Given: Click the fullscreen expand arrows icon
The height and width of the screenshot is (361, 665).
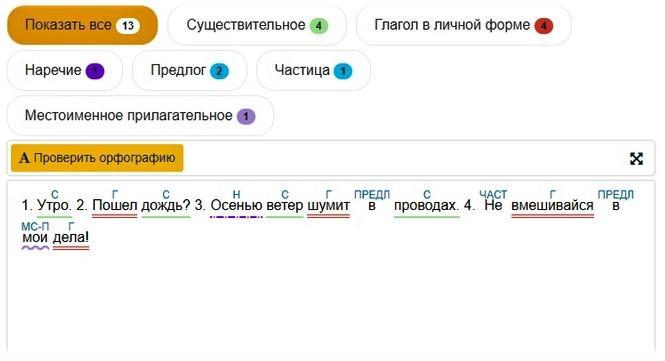Looking at the screenshot, I should 636,159.
